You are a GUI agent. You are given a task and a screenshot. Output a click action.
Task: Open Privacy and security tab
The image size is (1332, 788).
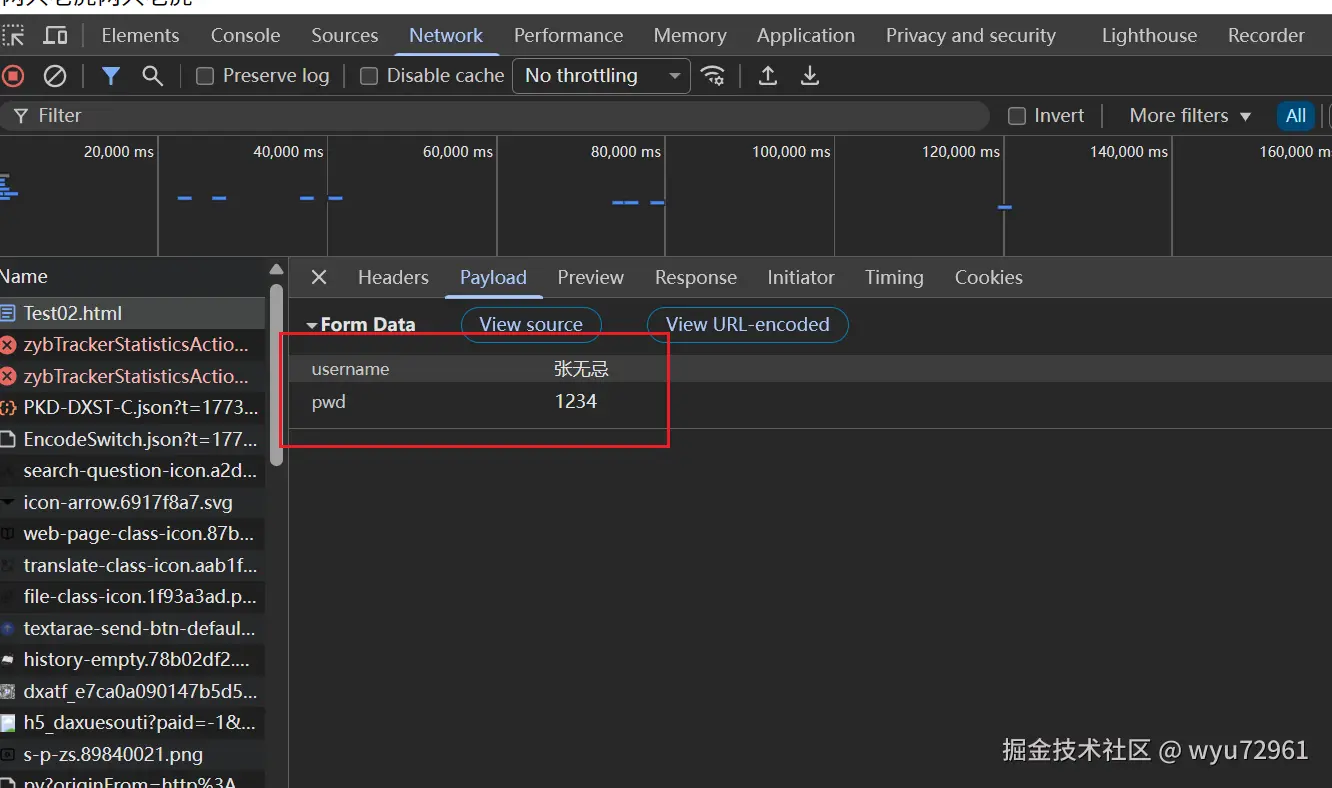pyautogui.click(x=971, y=36)
